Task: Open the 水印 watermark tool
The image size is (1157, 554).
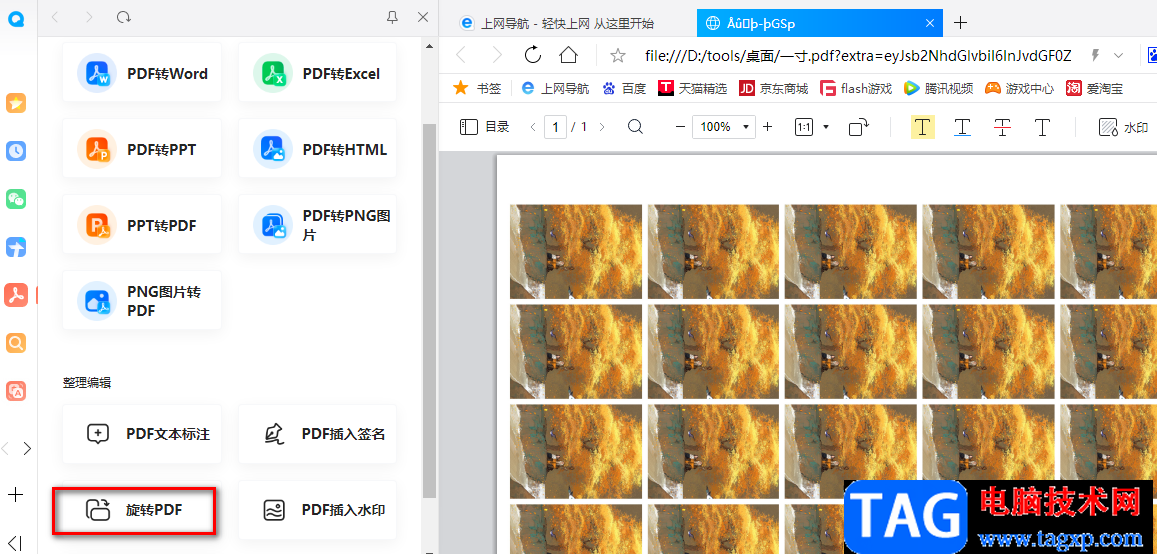Action: coord(1124,127)
